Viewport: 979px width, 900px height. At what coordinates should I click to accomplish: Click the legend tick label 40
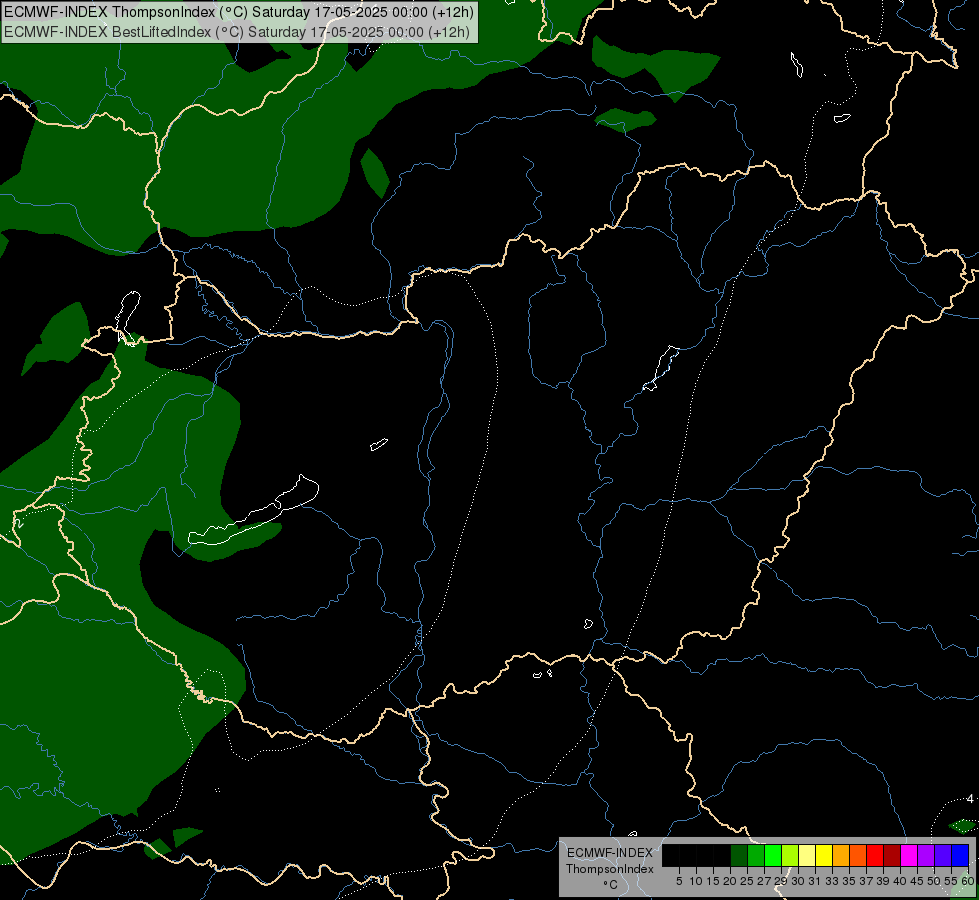click(x=900, y=881)
